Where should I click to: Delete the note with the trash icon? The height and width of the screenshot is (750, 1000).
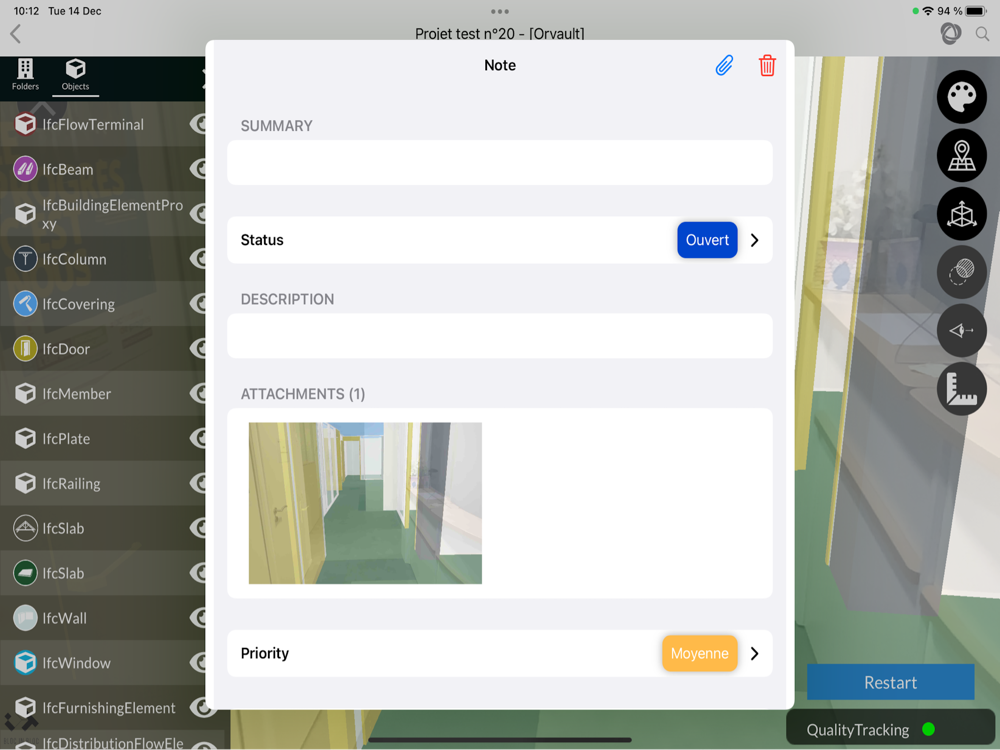[x=767, y=66]
